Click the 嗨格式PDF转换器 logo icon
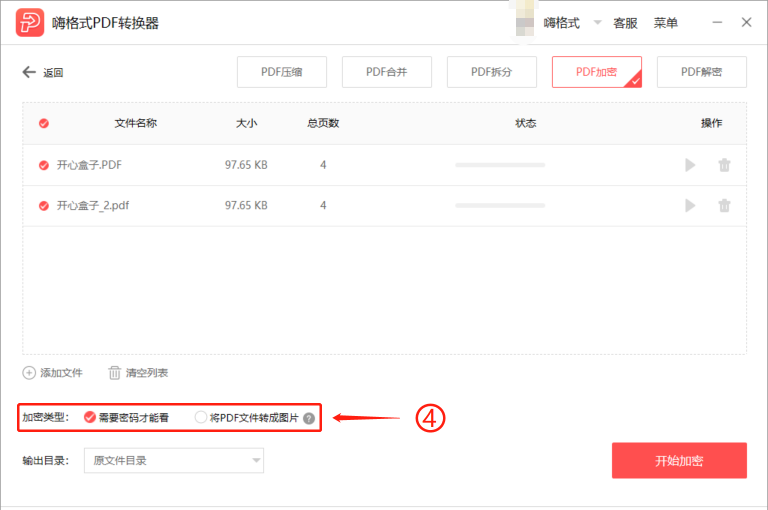Image resolution: width=768 pixels, height=510 pixels. point(30,23)
